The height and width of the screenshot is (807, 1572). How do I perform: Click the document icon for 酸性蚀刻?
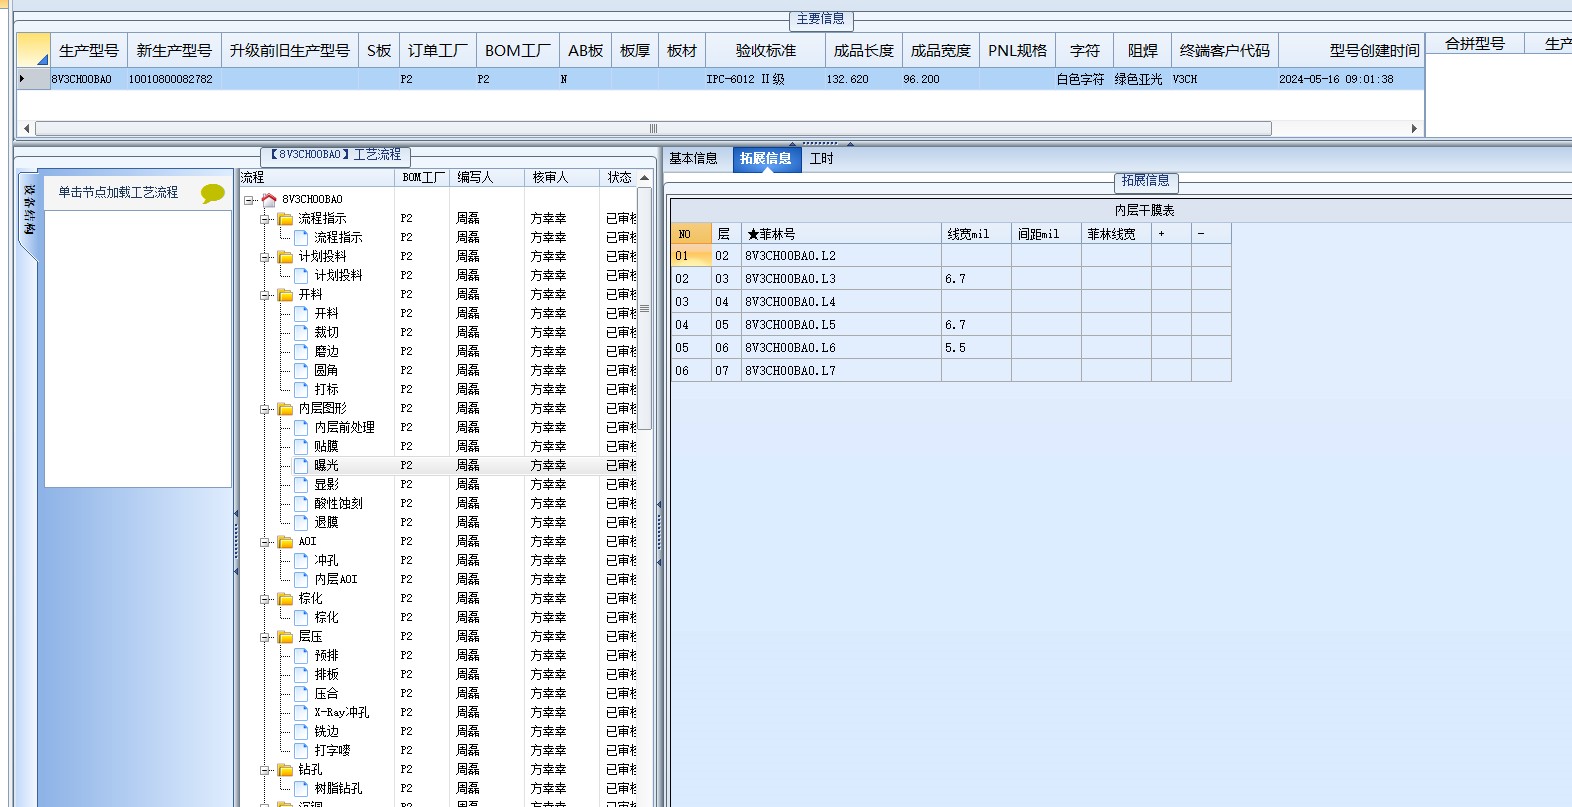click(301, 503)
